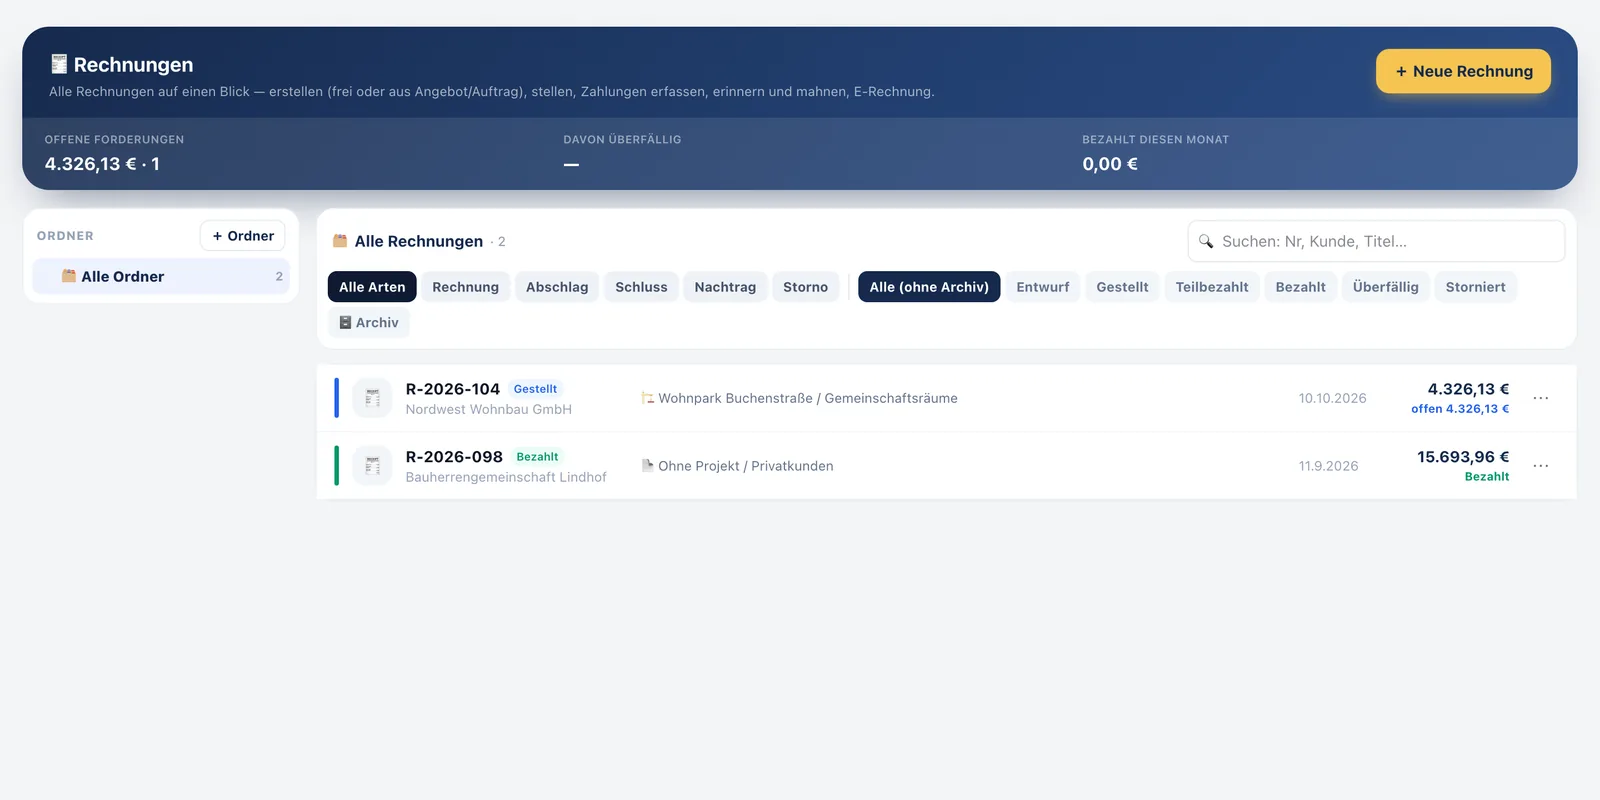Show only Entwurf invoices
The height and width of the screenshot is (800, 1600).
pos(1043,287)
